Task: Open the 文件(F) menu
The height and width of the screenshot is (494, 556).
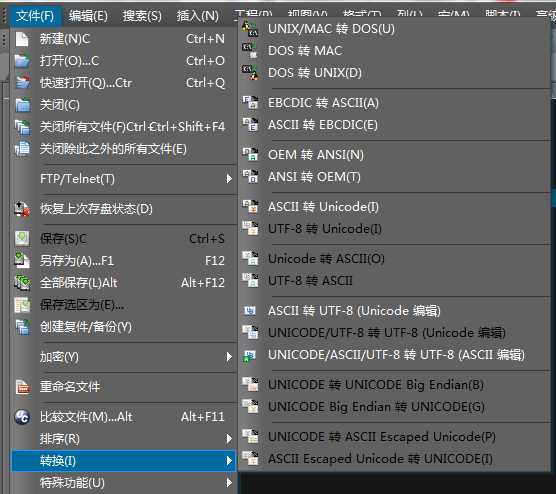Action: pyautogui.click(x=35, y=16)
